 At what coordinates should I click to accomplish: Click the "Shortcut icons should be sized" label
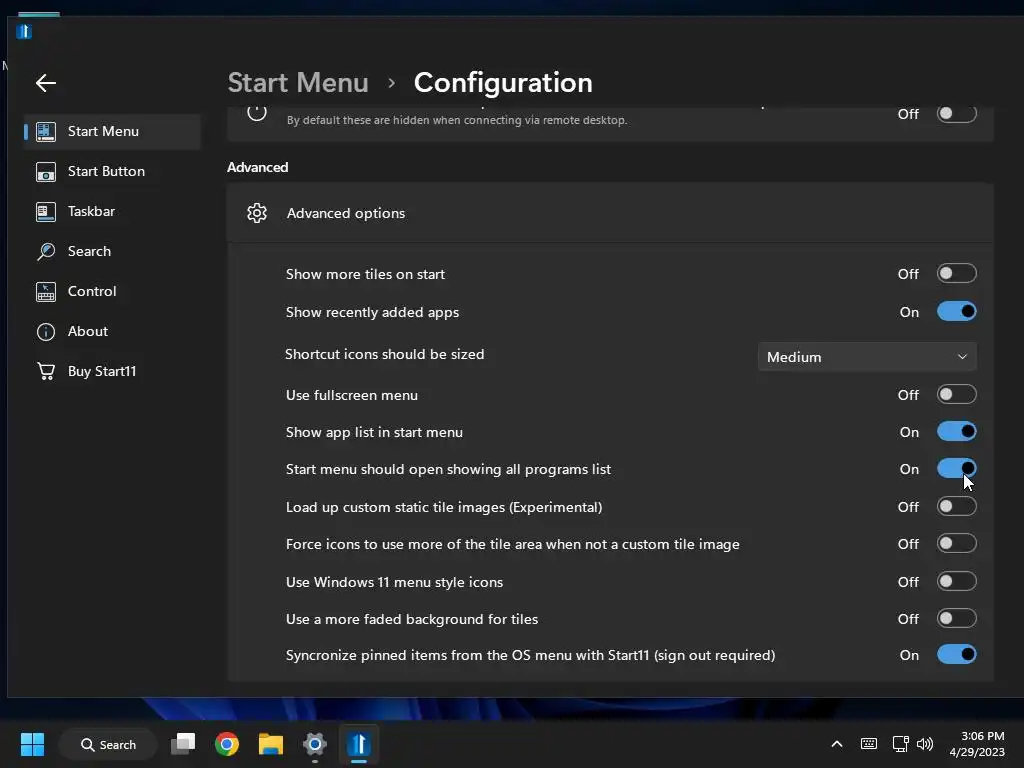(x=385, y=354)
